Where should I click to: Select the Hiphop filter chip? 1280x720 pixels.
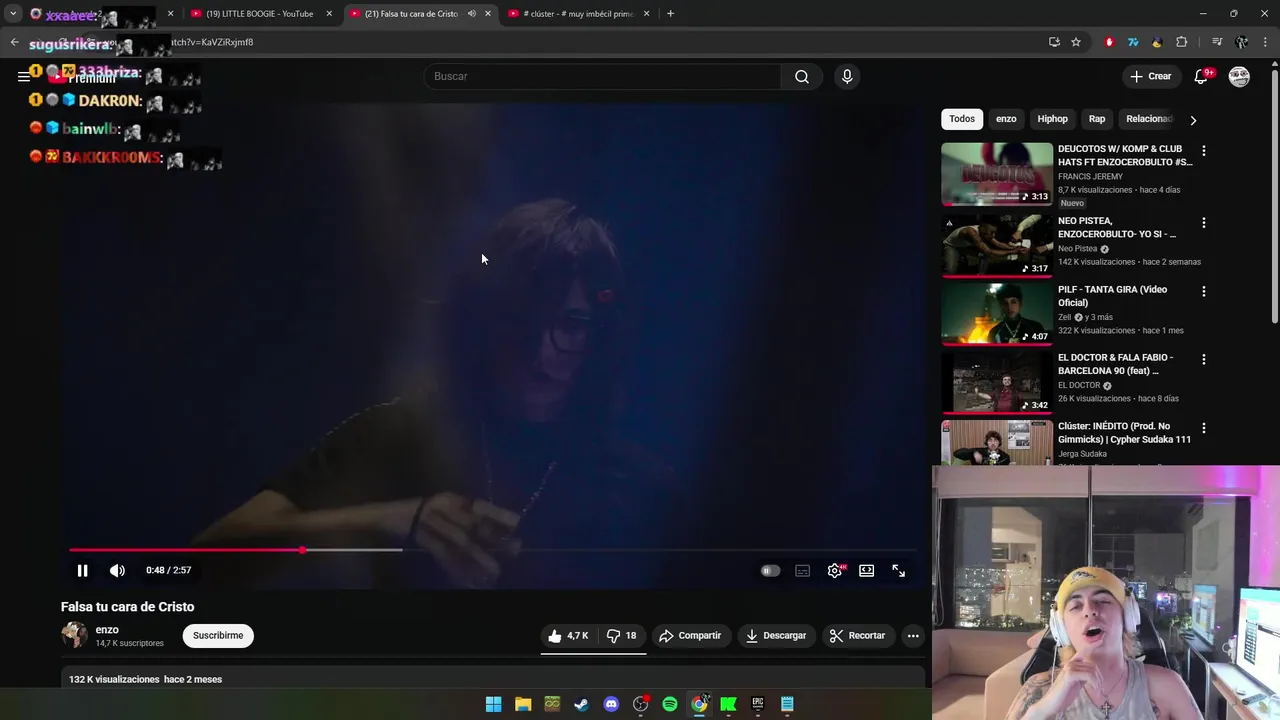coord(1052,119)
